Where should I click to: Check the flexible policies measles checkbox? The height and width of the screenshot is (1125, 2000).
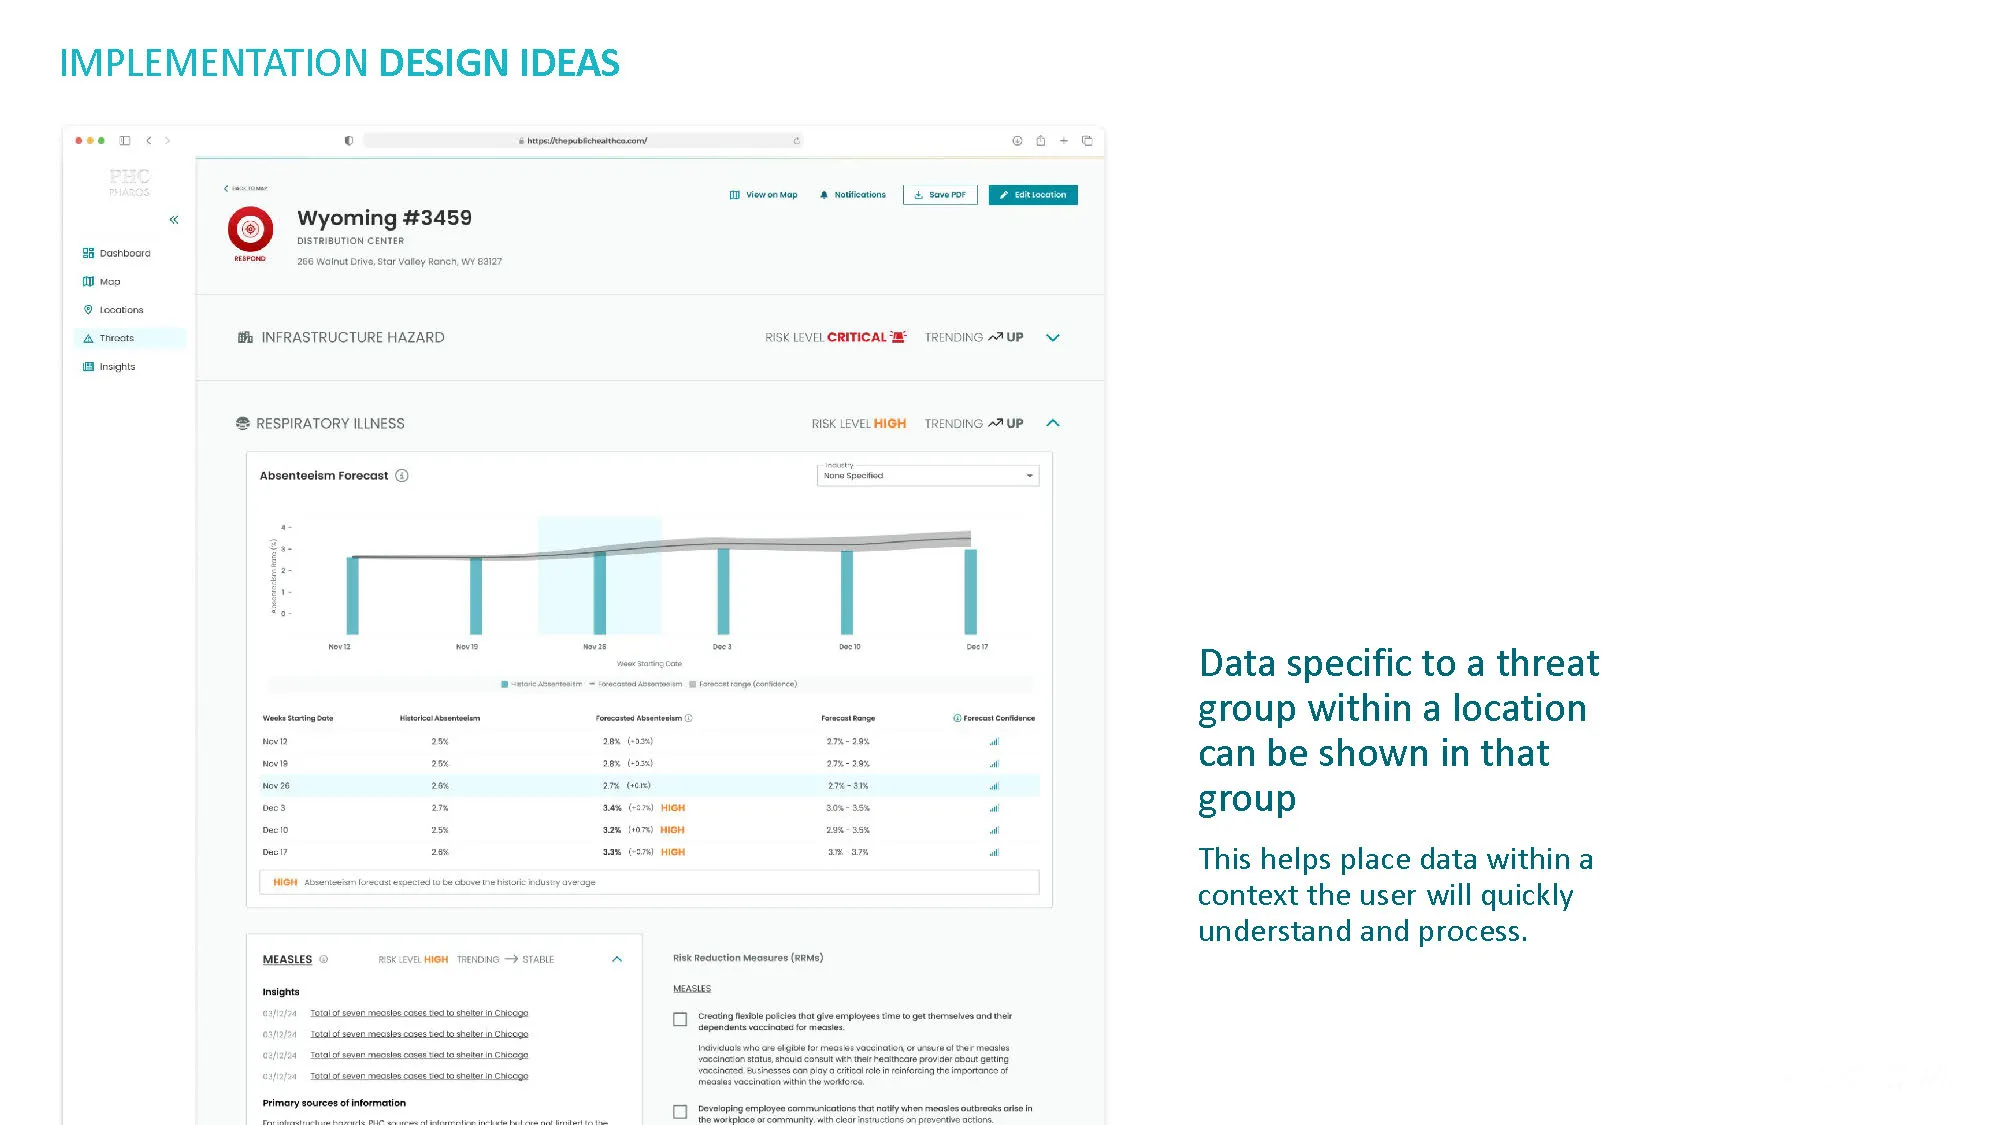(680, 1019)
